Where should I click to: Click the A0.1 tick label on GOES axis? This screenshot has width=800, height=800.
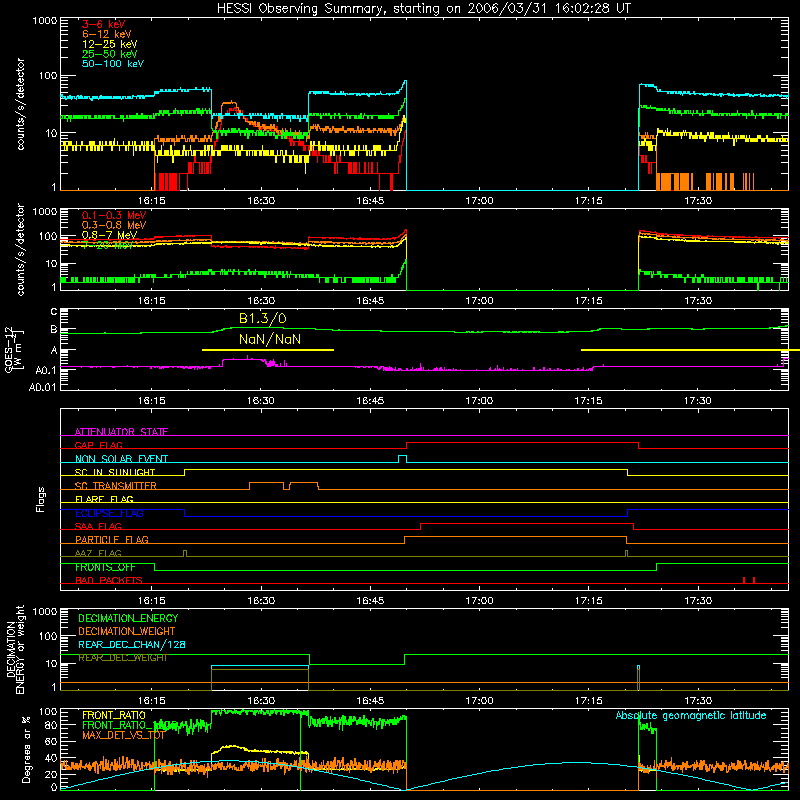click(45, 370)
